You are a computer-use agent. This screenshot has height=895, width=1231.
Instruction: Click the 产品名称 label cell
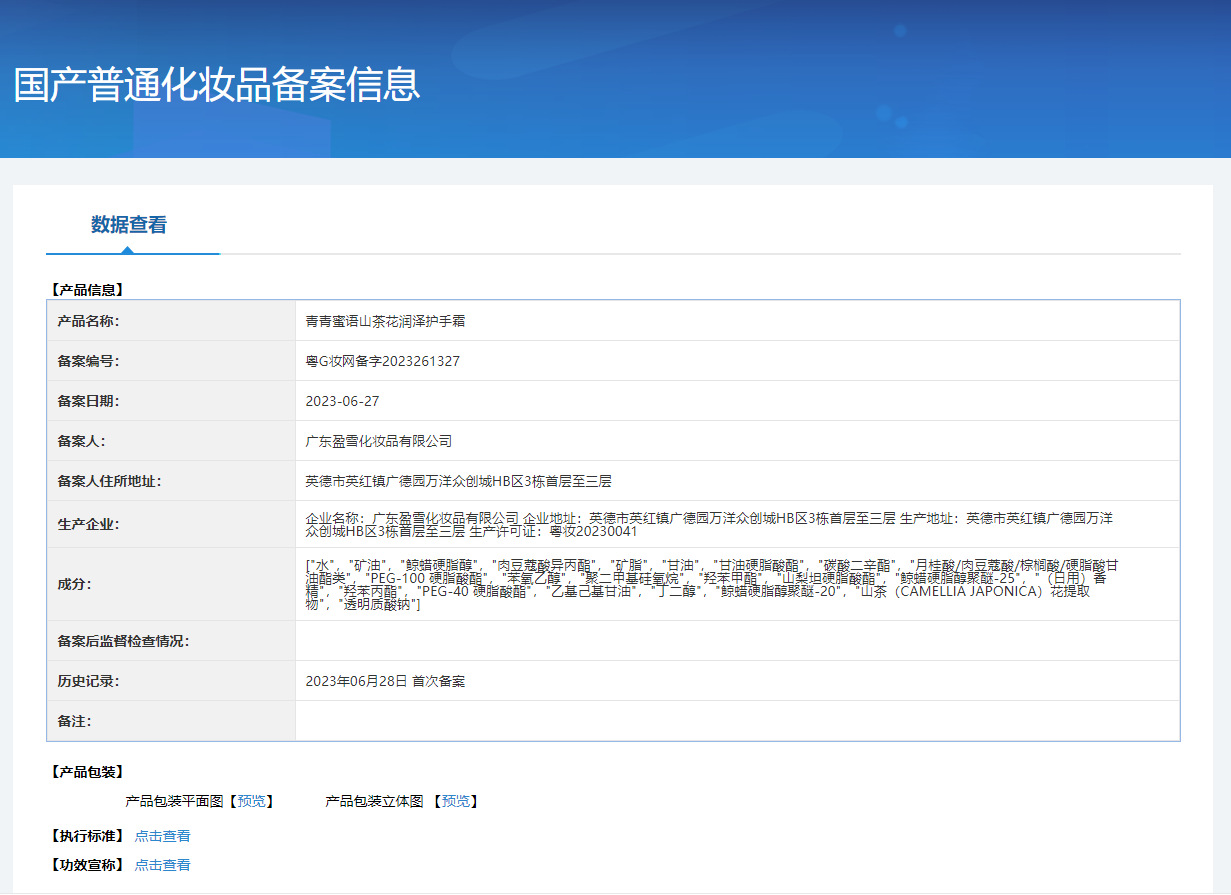pyautogui.click(x=171, y=321)
